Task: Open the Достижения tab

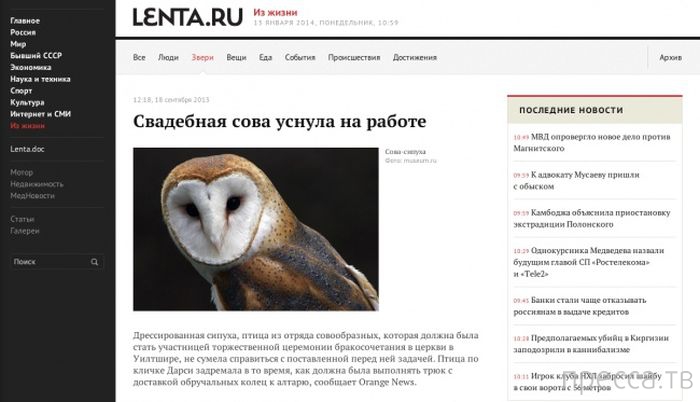Action: tap(414, 58)
